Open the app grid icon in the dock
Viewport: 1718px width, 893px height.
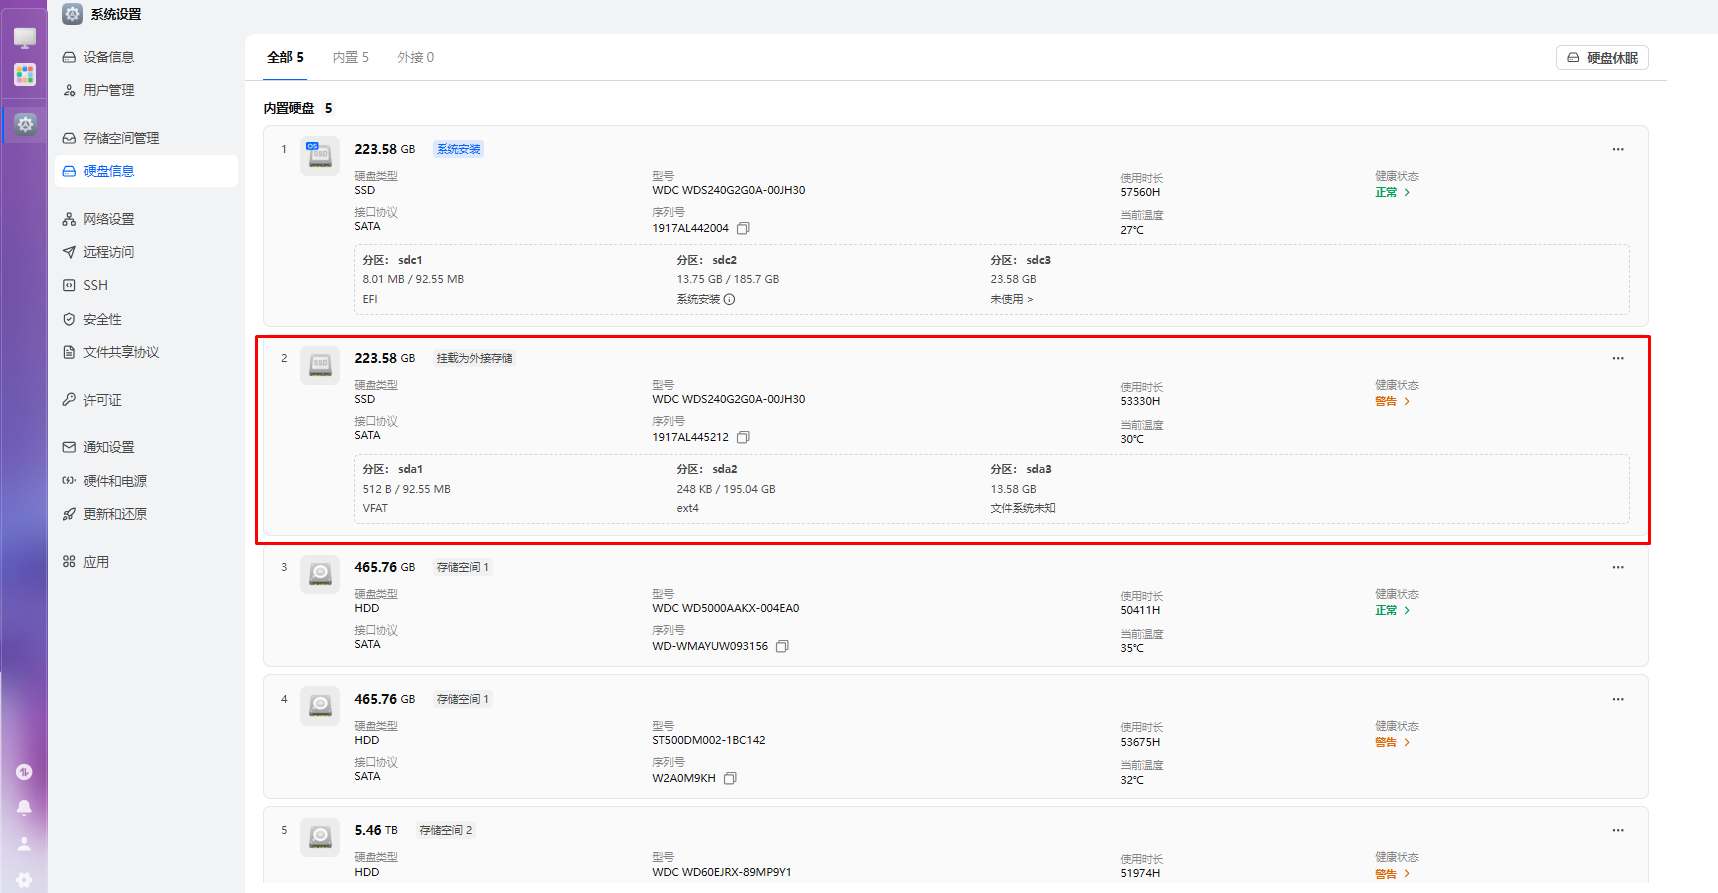(25, 74)
